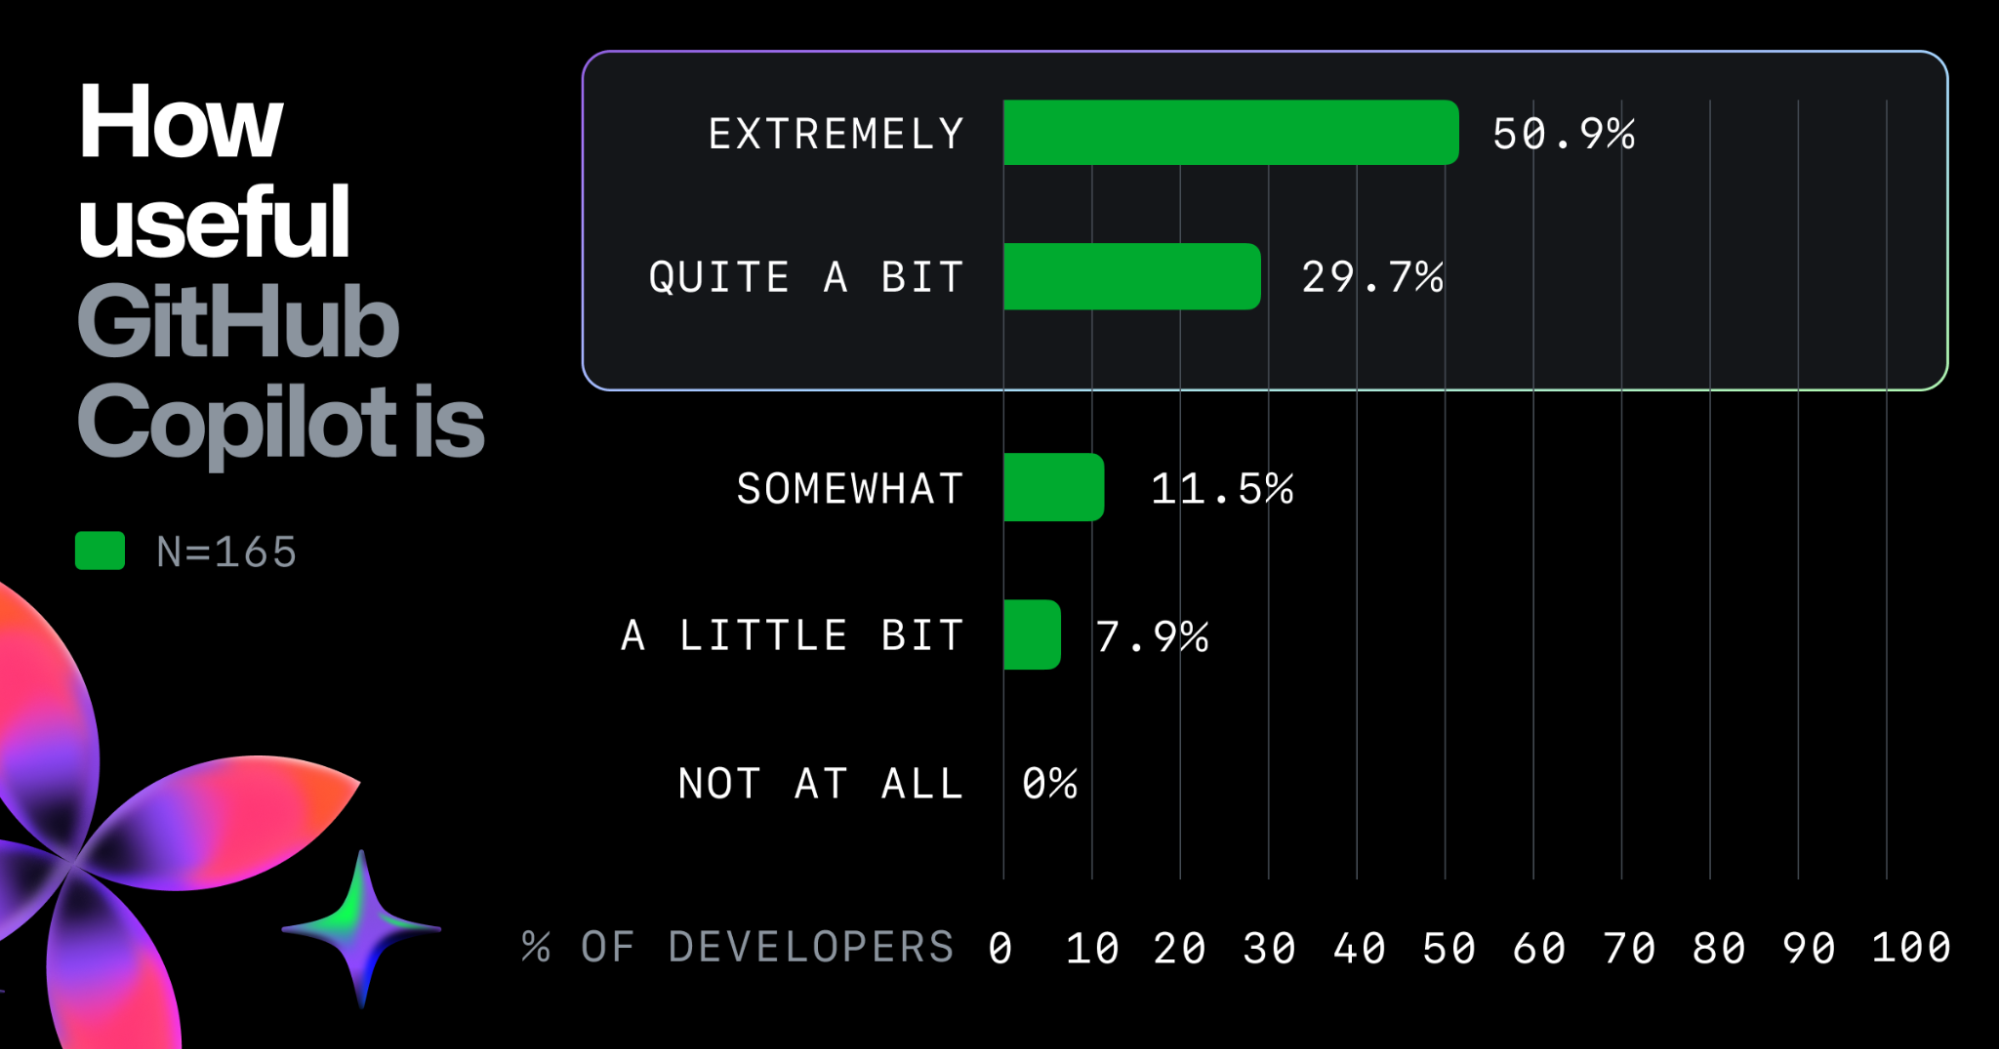This screenshot has width=1999, height=1050.
Task: Click the 50 tick on the axis
Action: click(x=1448, y=948)
